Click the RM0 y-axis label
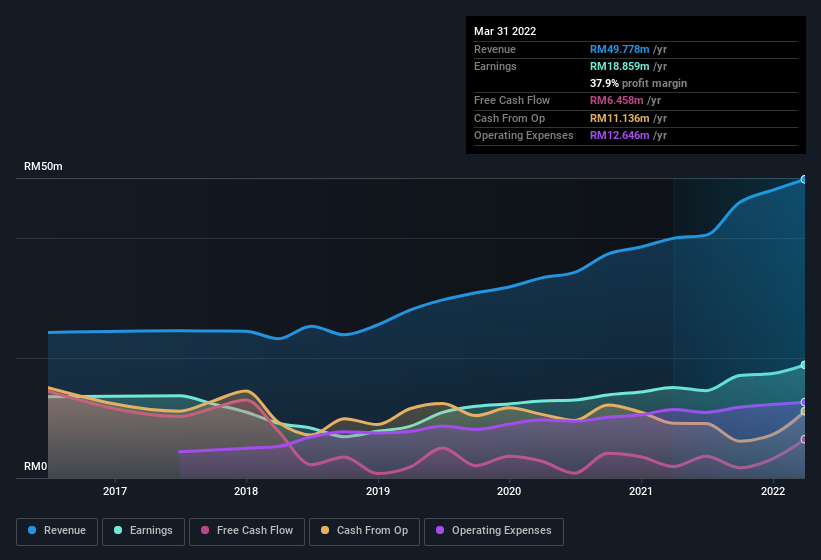This screenshot has height=560, width=821. click(36, 466)
